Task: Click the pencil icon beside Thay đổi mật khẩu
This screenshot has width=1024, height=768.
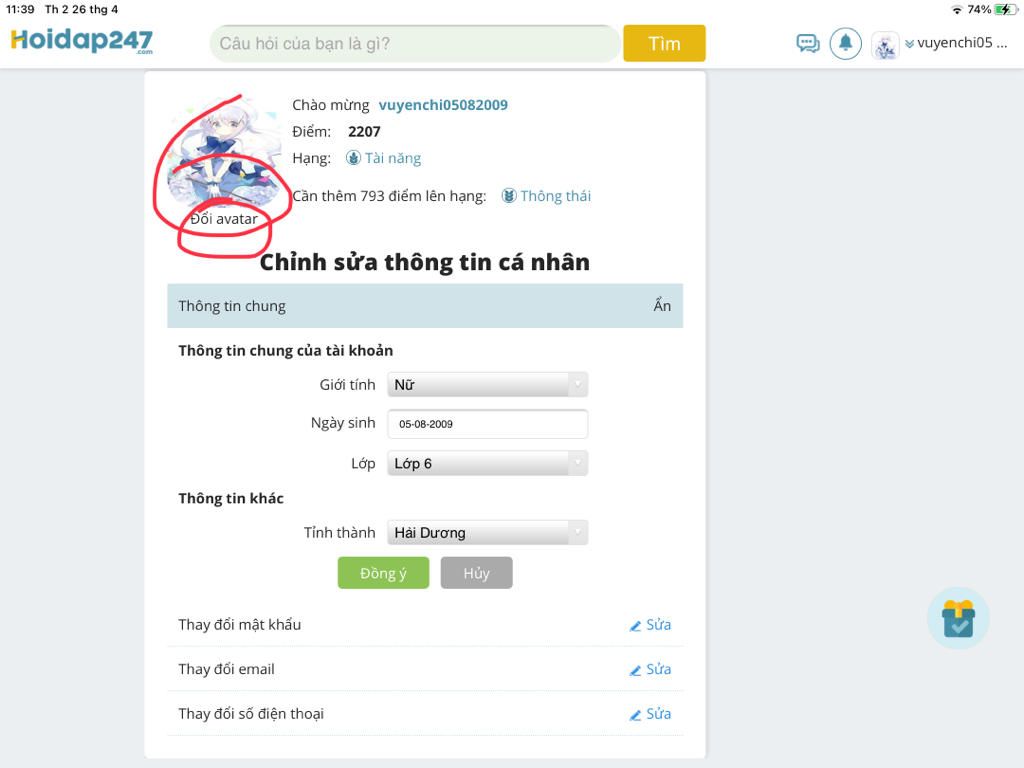Action: coord(635,626)
